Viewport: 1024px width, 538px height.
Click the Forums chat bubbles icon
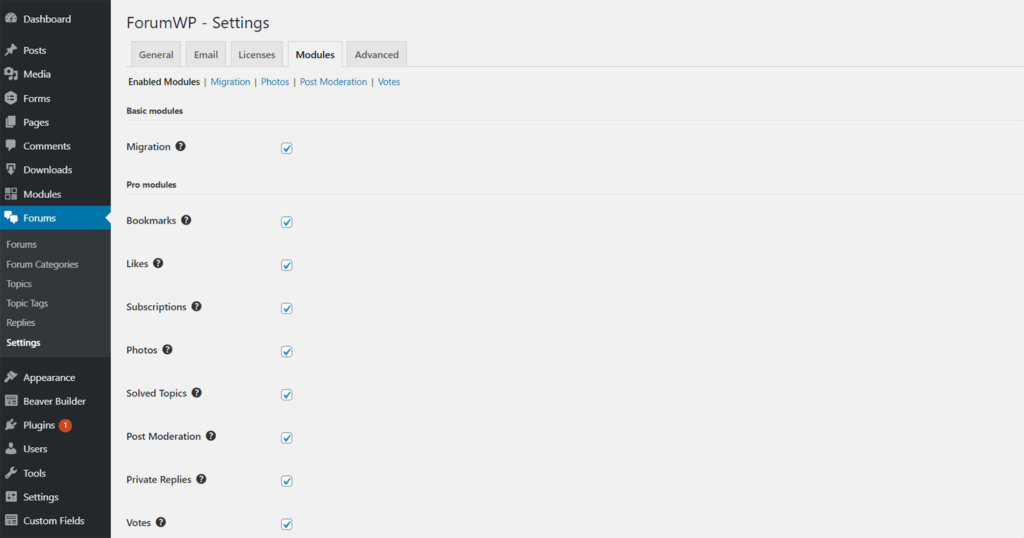11,218
